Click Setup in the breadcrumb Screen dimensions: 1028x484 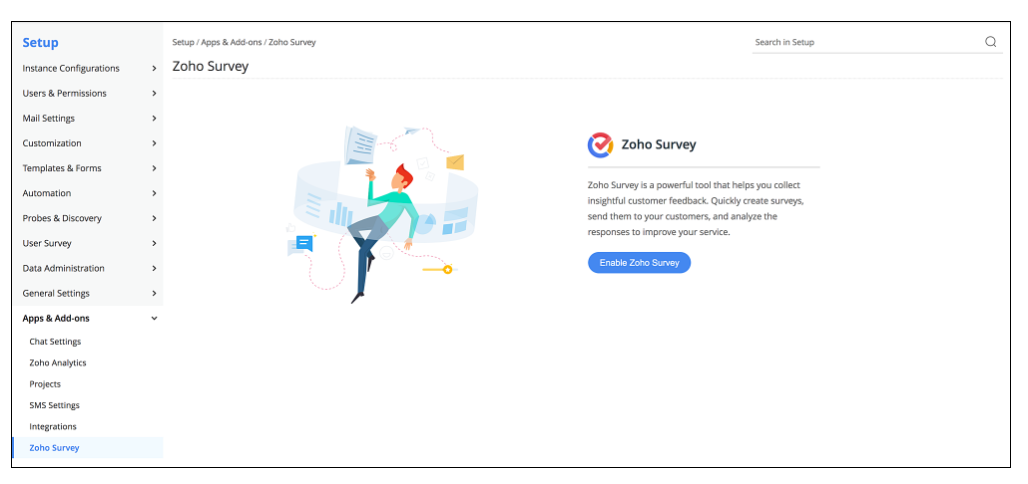point(183,42)
